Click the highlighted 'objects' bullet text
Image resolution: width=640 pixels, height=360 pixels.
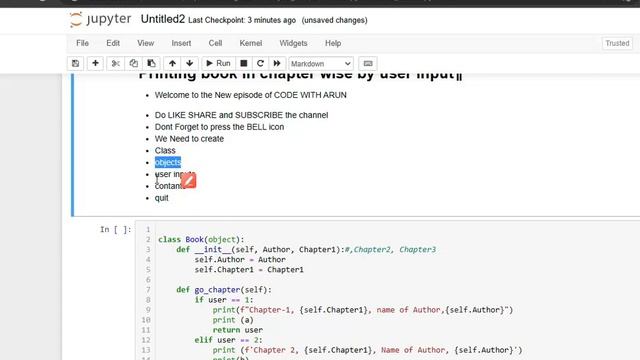click(x=168, y=162)
